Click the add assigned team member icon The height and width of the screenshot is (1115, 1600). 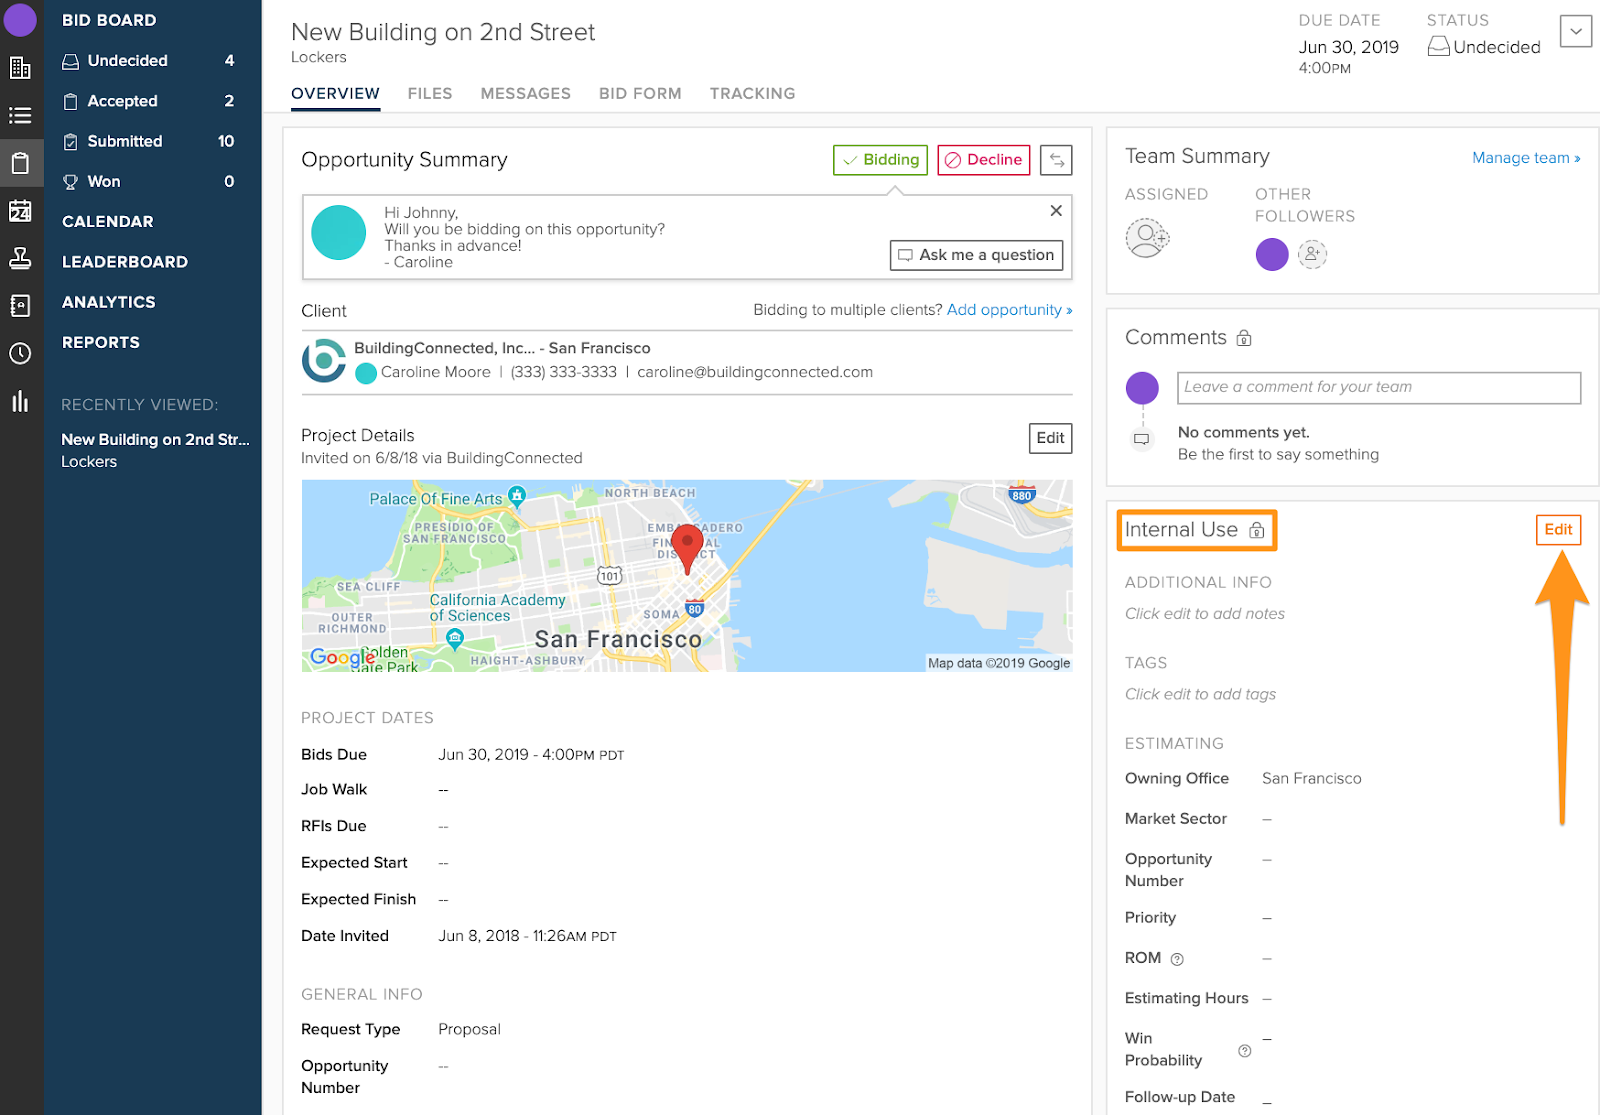1147,238
